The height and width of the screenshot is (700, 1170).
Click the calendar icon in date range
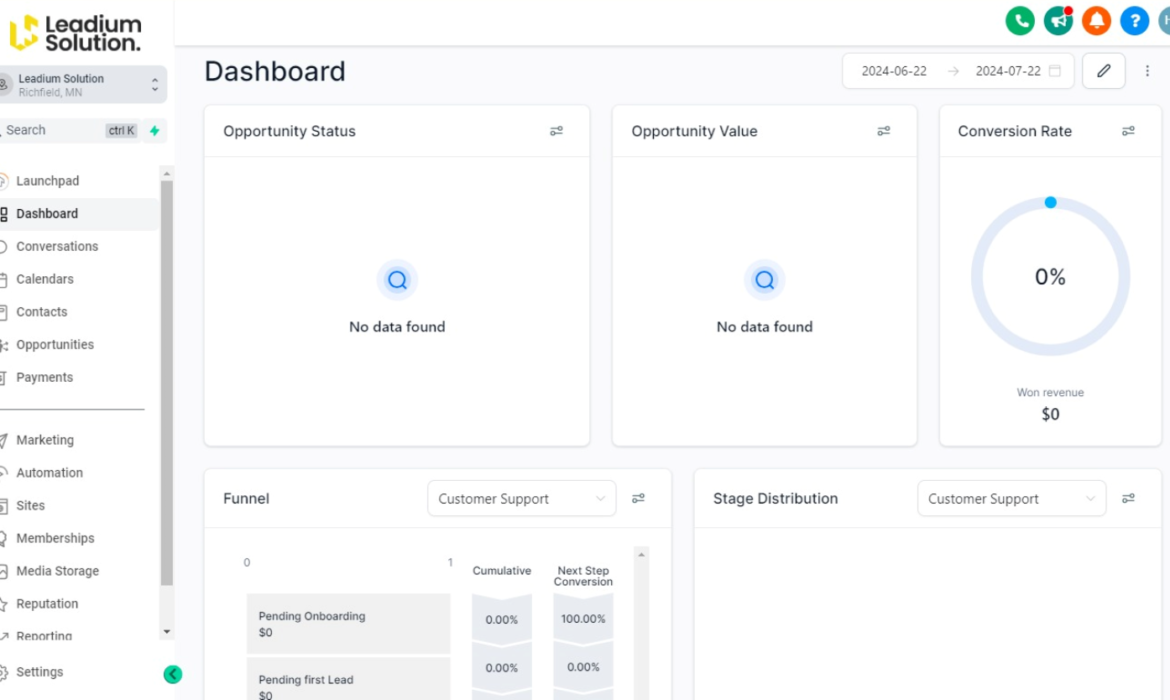[x=1054, y=71]
